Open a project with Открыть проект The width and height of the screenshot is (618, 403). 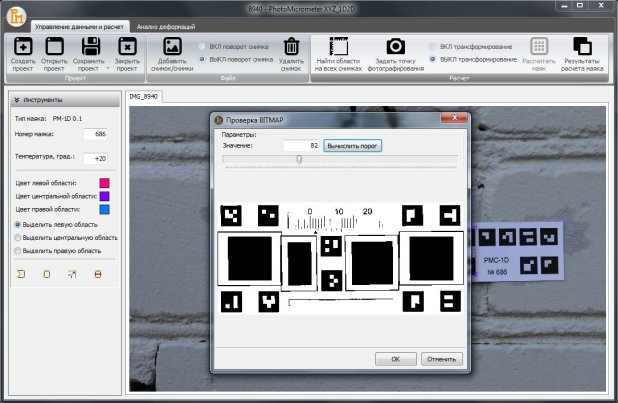point(54,47)
